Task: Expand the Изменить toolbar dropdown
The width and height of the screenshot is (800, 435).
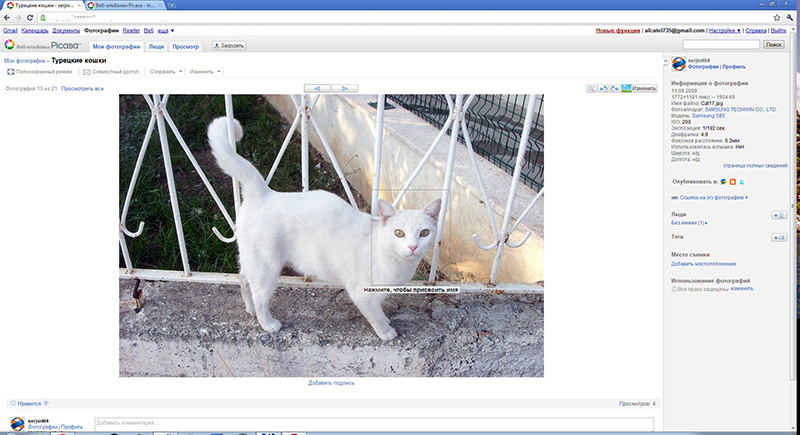Action: pos(205,72)
